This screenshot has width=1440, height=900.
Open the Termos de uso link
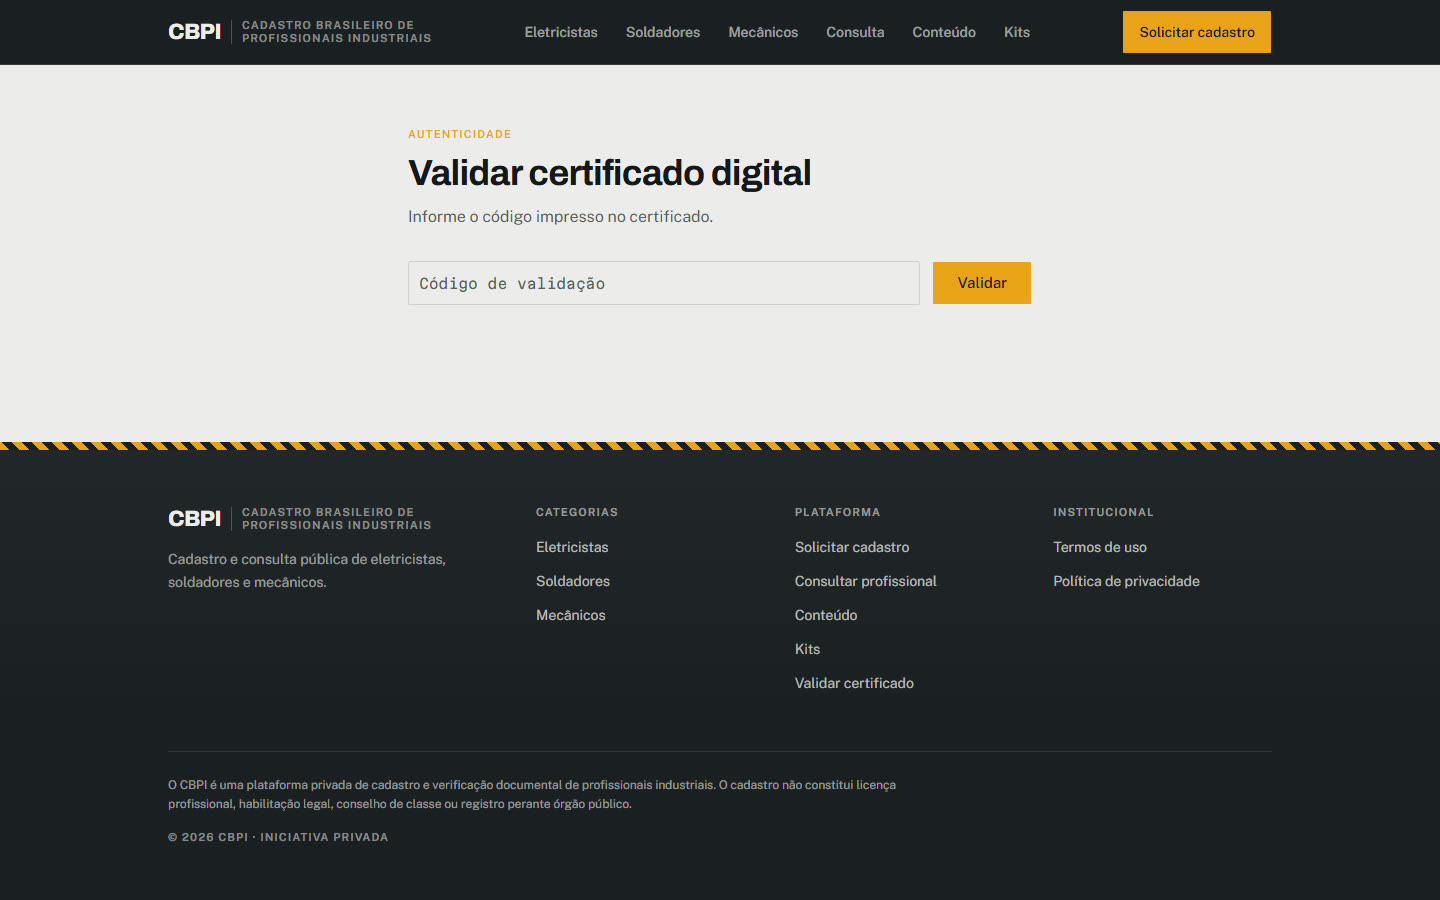(x=1100, y=547)
